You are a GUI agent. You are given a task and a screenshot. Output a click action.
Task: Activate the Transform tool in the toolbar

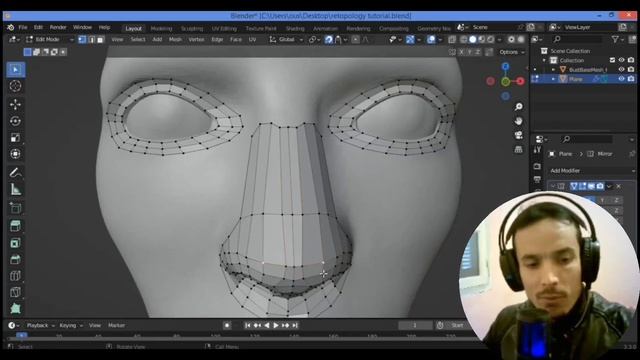click(x=16, y=154)
